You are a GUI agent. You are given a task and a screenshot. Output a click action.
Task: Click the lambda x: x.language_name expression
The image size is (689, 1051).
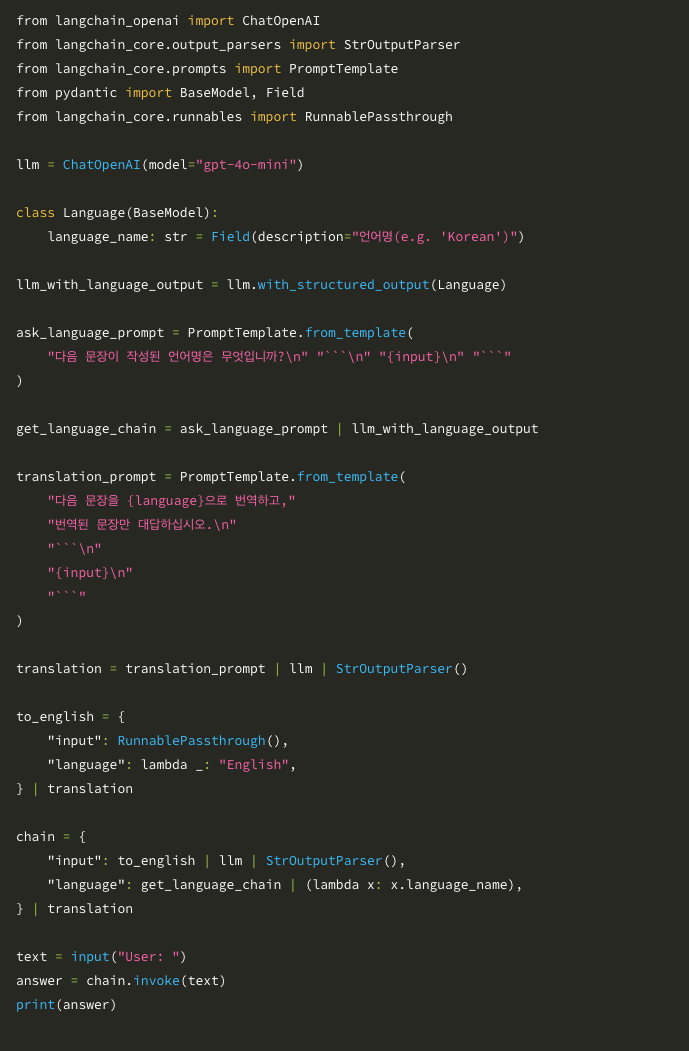[410, 885]
